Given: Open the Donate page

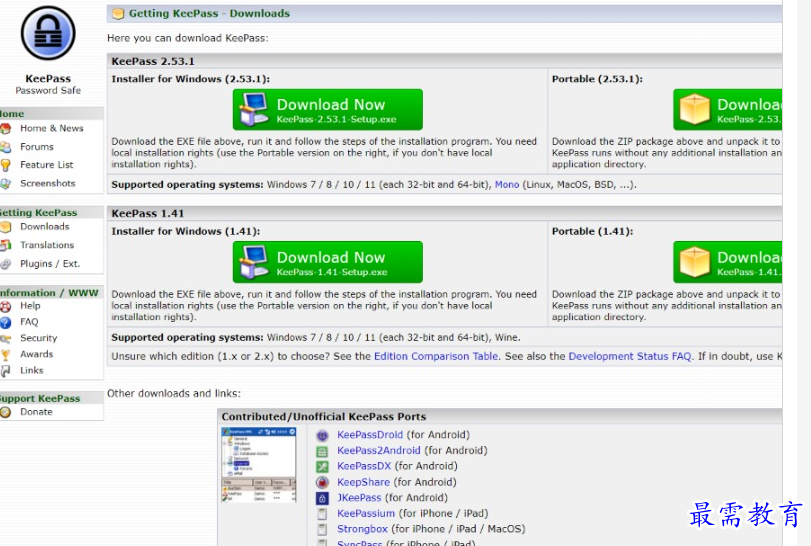Looking at the screenshot, I should [x=36, y=412].
